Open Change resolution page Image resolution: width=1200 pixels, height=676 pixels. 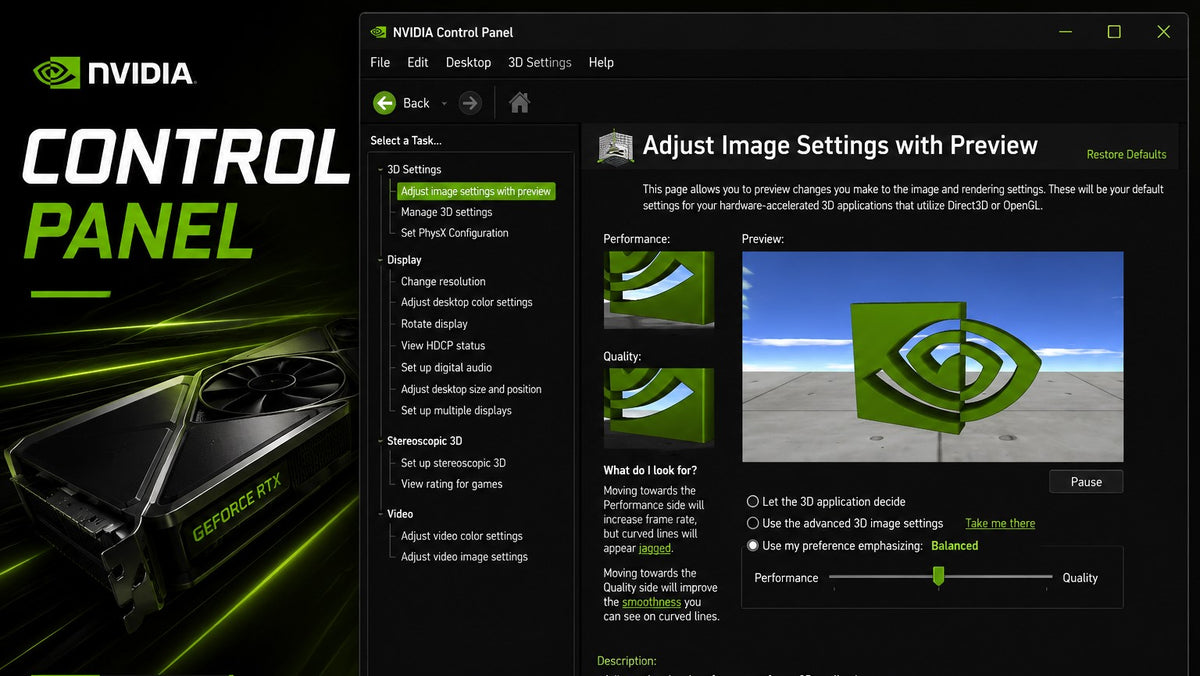coord(443,282)
